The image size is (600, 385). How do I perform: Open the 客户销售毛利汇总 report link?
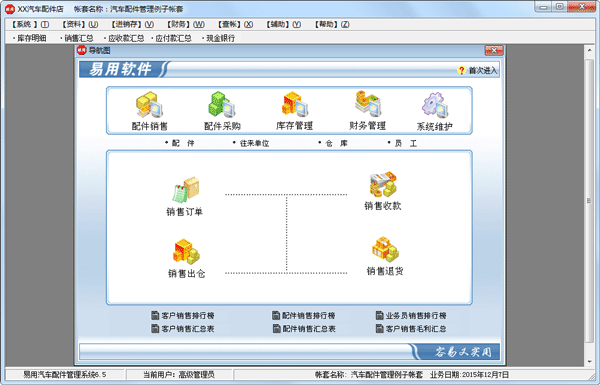pyautogui.click(x=411, y=329)
